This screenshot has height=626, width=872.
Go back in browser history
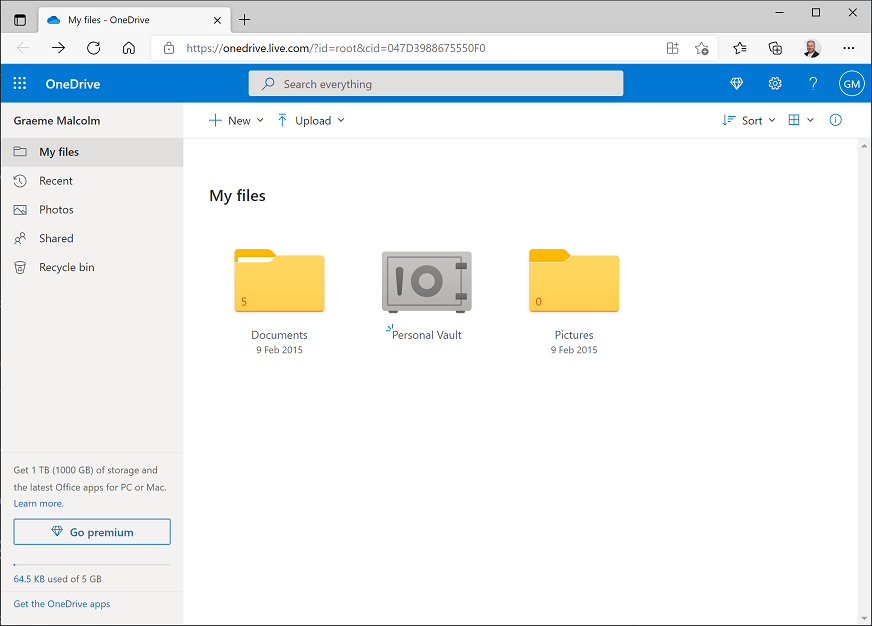[x=23, y=48]
